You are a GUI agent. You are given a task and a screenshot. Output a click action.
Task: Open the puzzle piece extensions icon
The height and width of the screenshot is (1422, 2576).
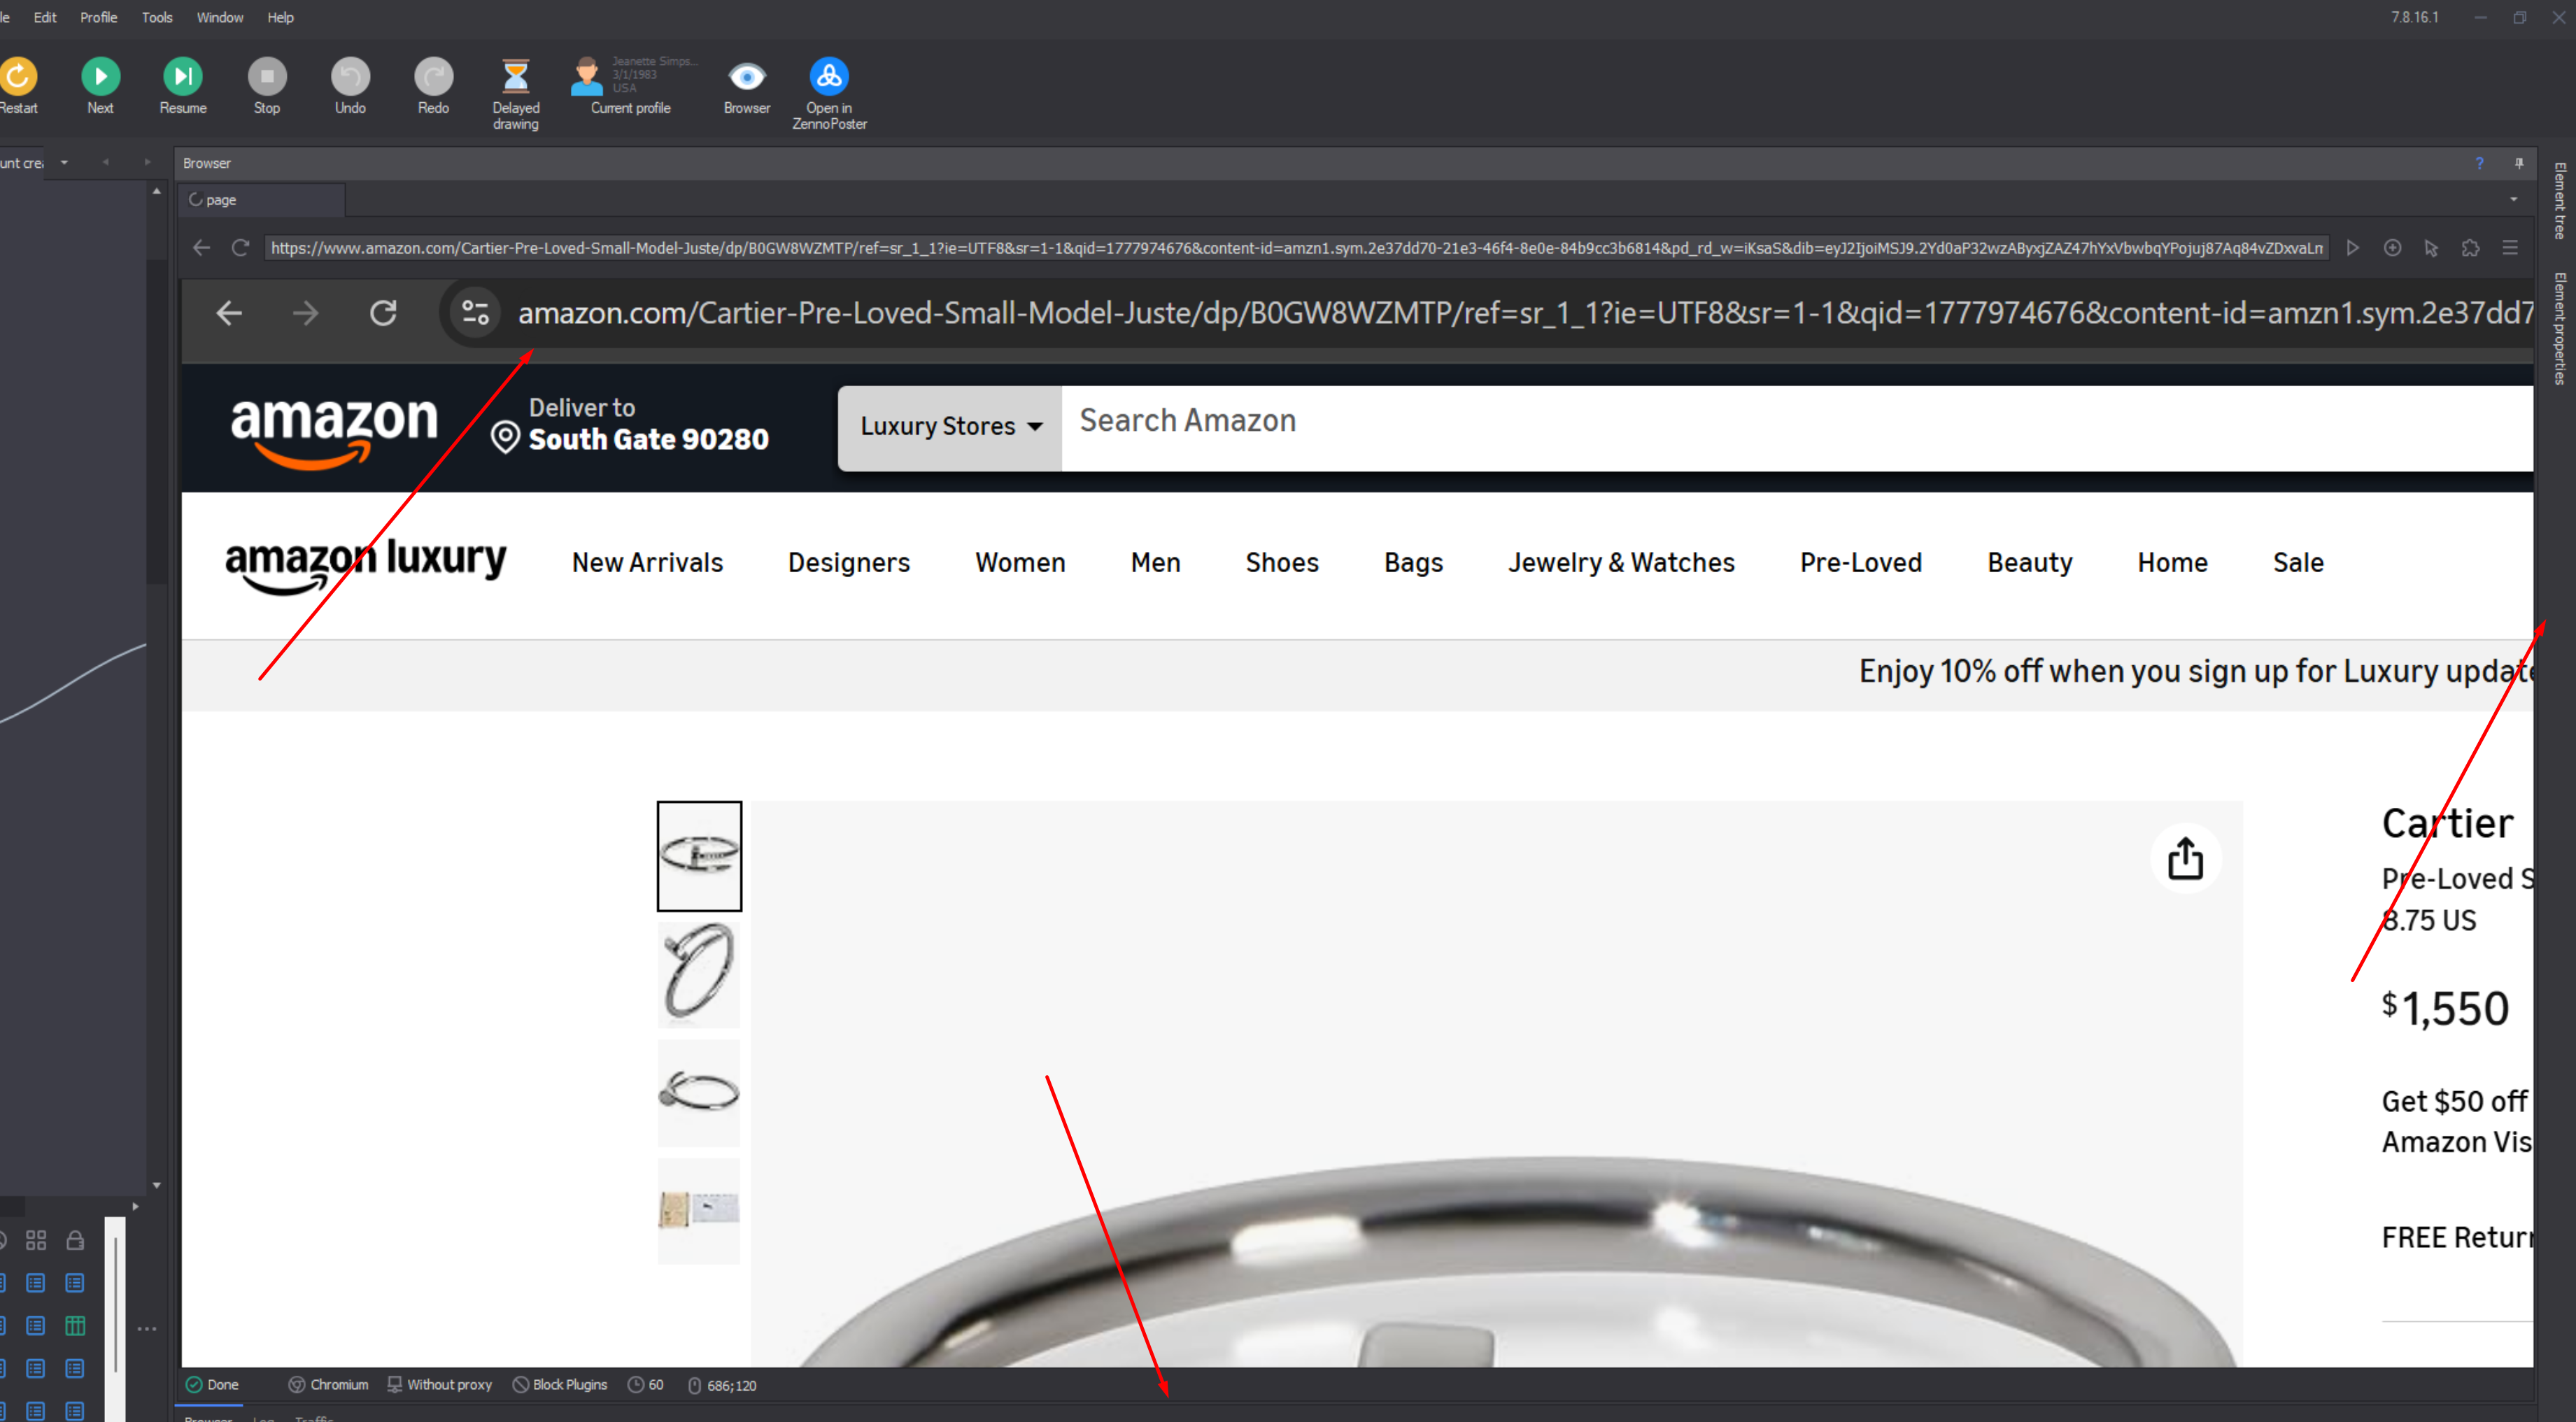(x=2471, y=248)
